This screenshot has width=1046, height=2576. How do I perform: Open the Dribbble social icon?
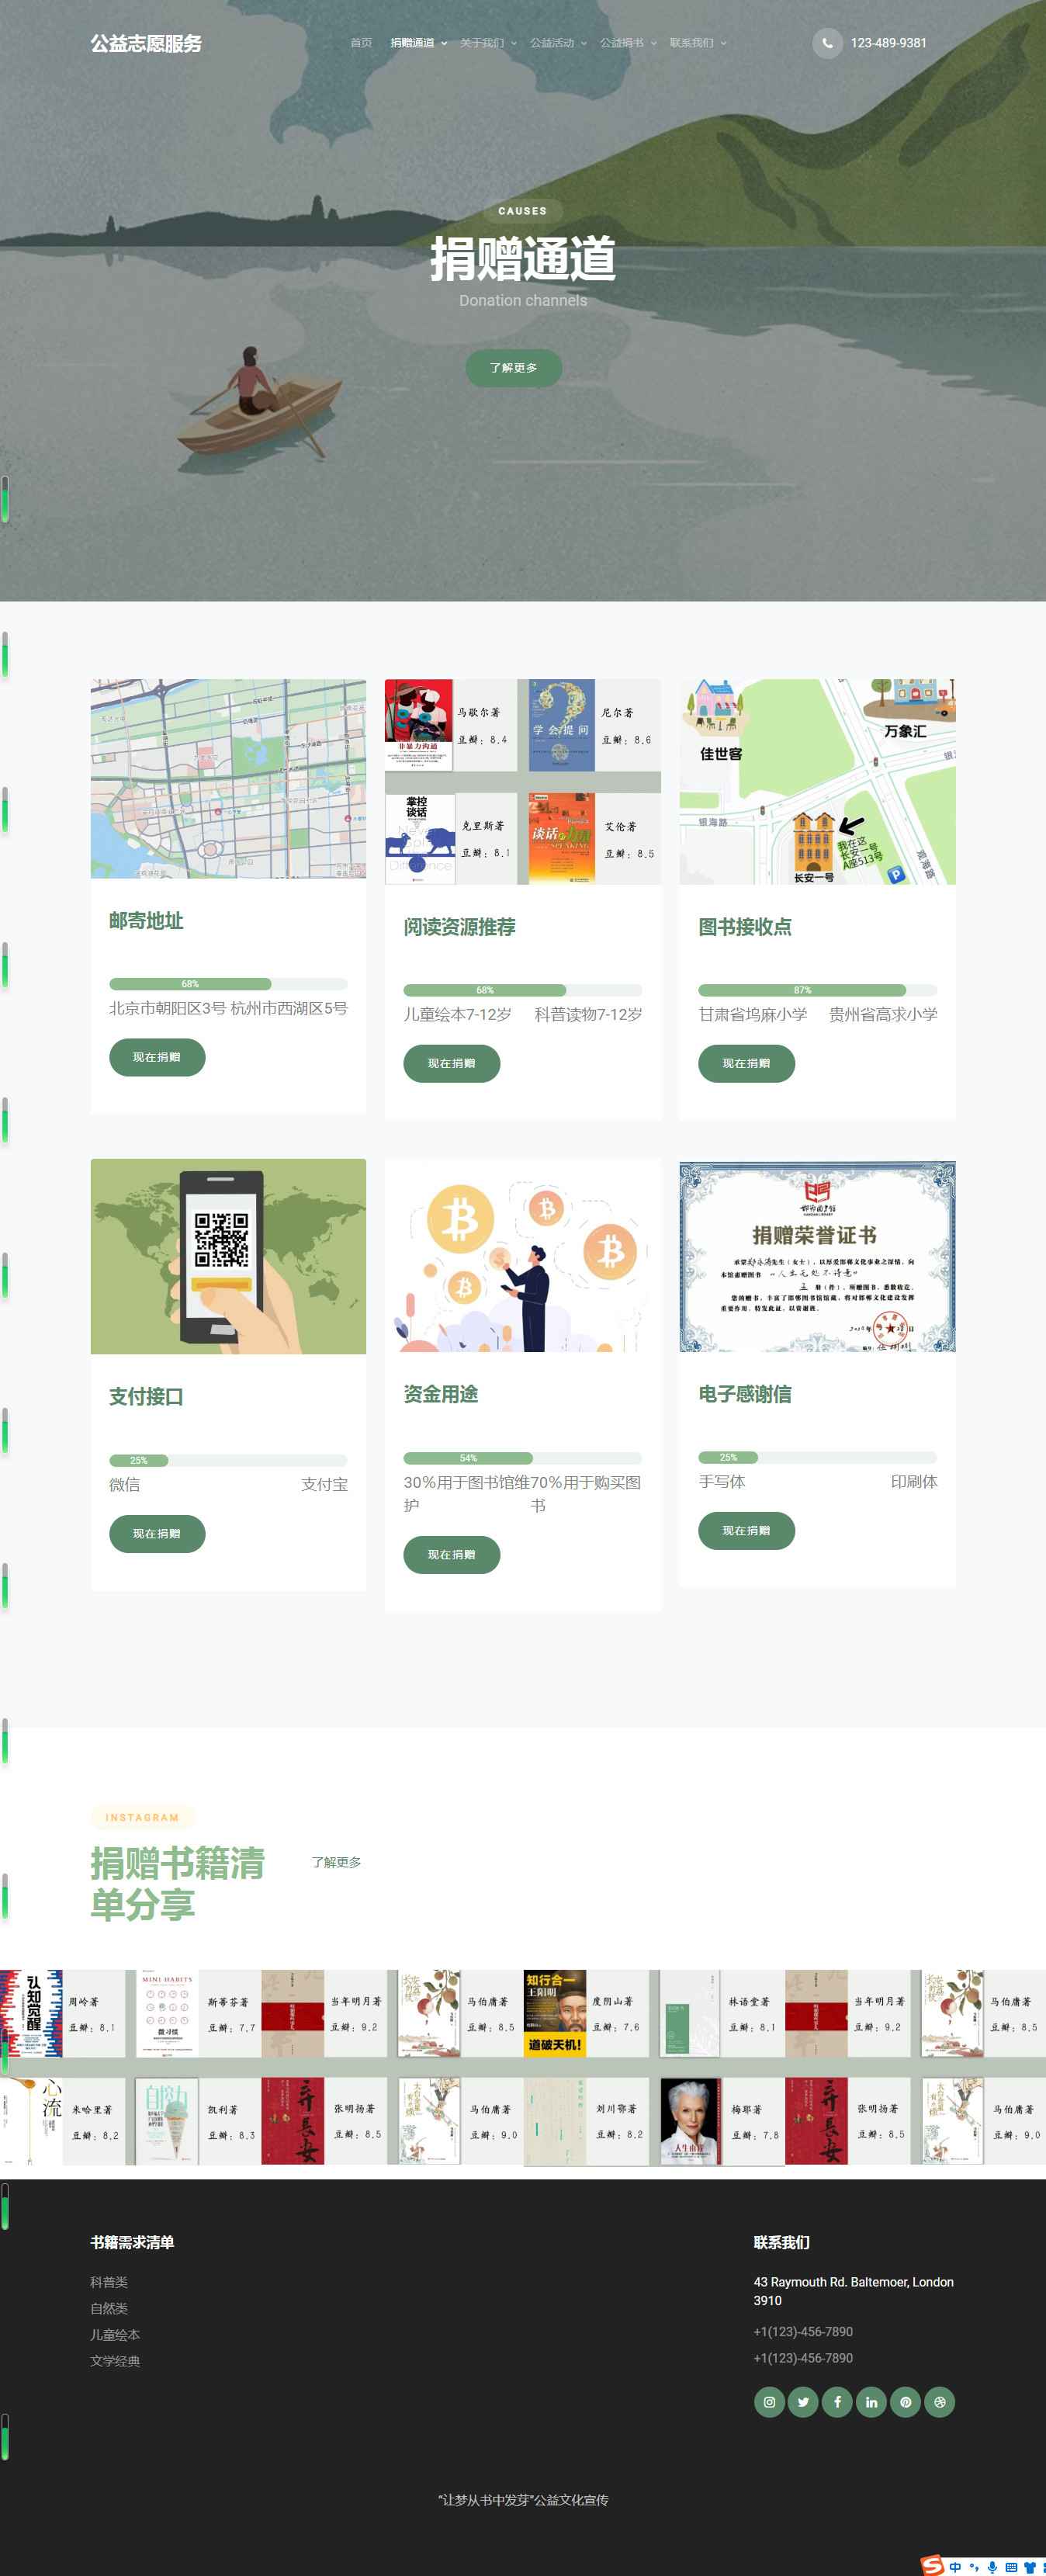(939, 2401)
